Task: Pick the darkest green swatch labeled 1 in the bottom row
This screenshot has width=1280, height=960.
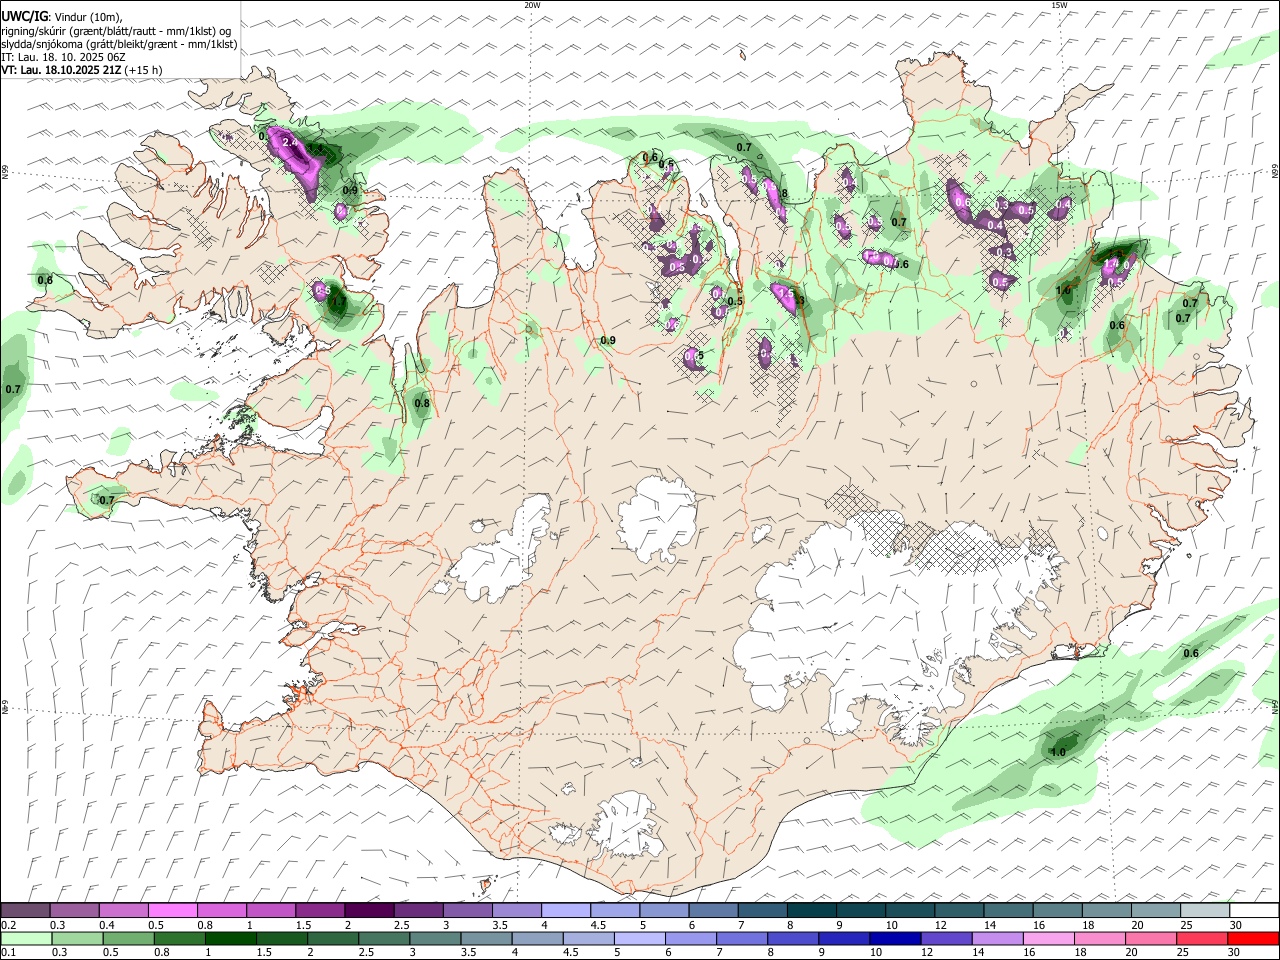Action: click(230, 938)
